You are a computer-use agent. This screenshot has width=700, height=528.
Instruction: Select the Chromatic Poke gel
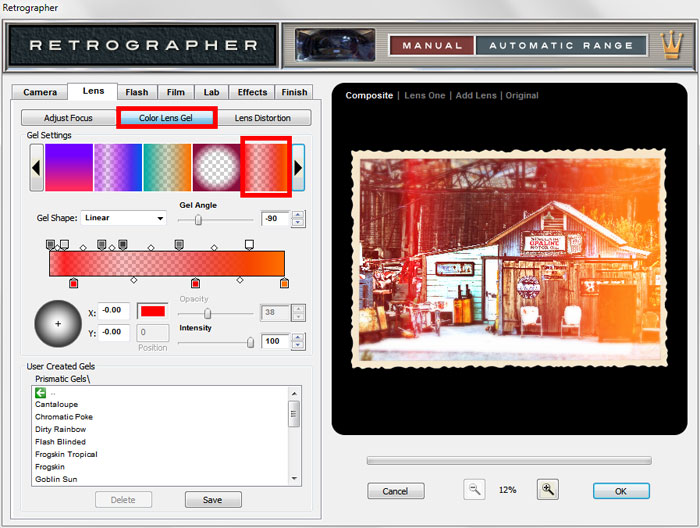(x=64, y=417)
